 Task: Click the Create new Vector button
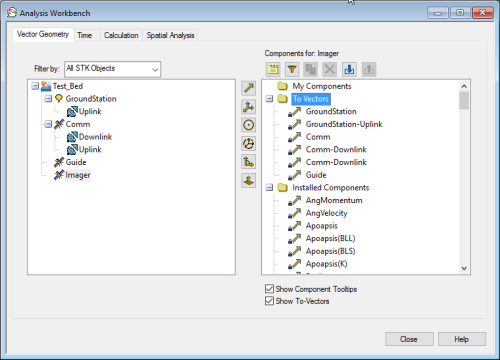[248, 88]
